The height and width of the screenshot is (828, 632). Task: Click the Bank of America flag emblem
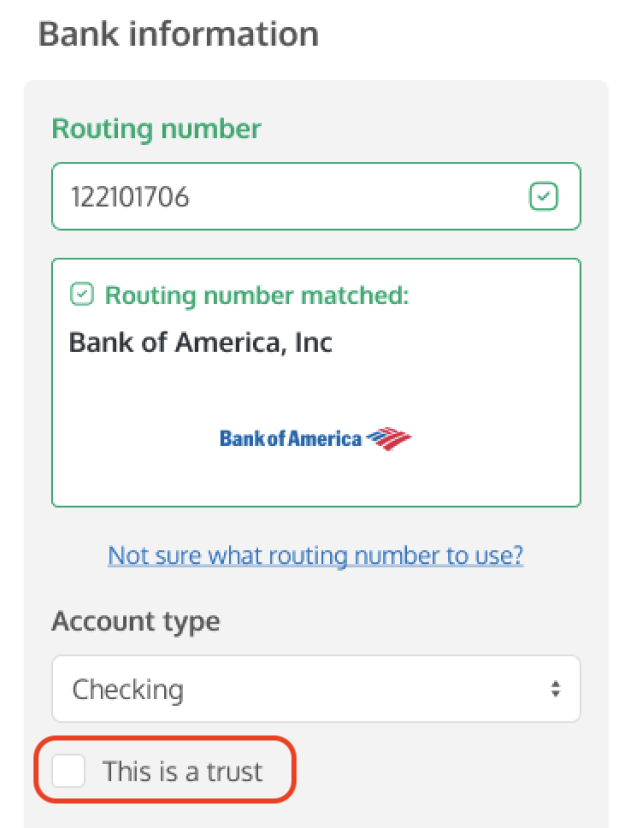[x=389, y=438]
